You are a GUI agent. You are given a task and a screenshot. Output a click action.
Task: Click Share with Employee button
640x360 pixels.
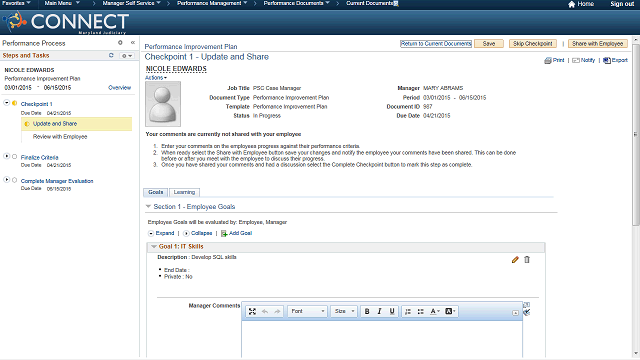(598, 44)
